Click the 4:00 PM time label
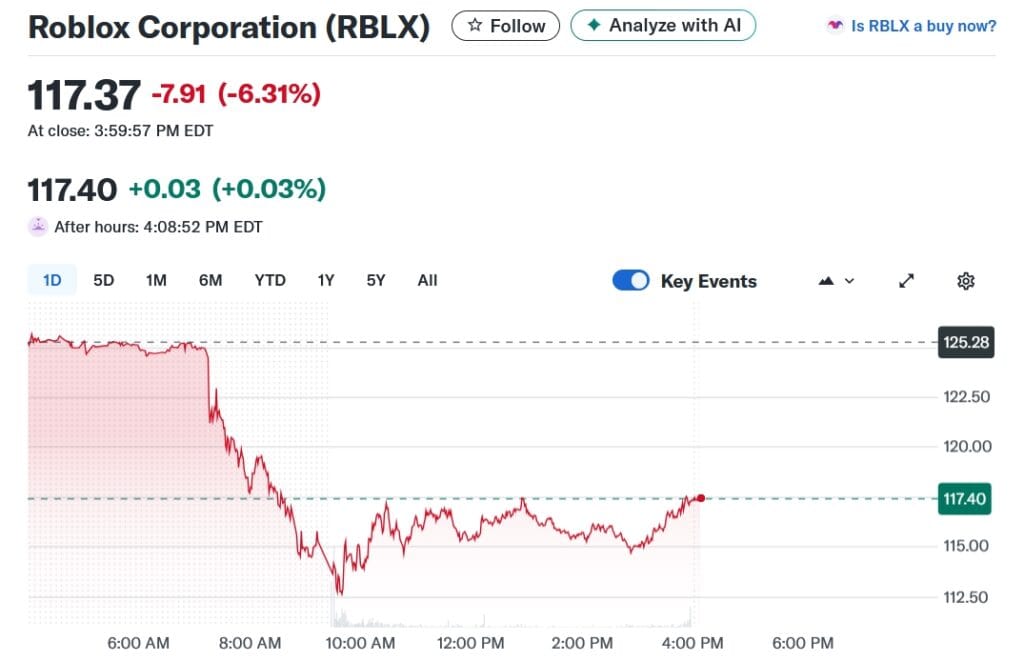 click(693, 643)
